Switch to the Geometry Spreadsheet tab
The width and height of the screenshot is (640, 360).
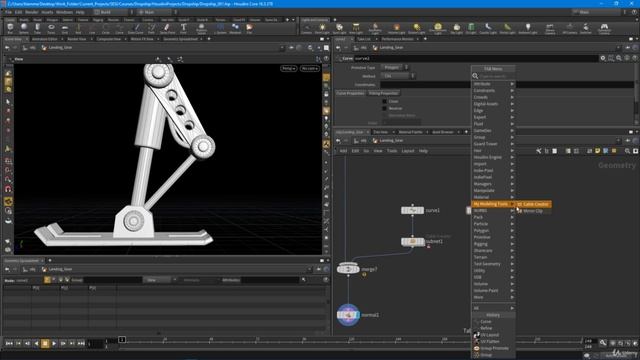(x=180, y=39)
